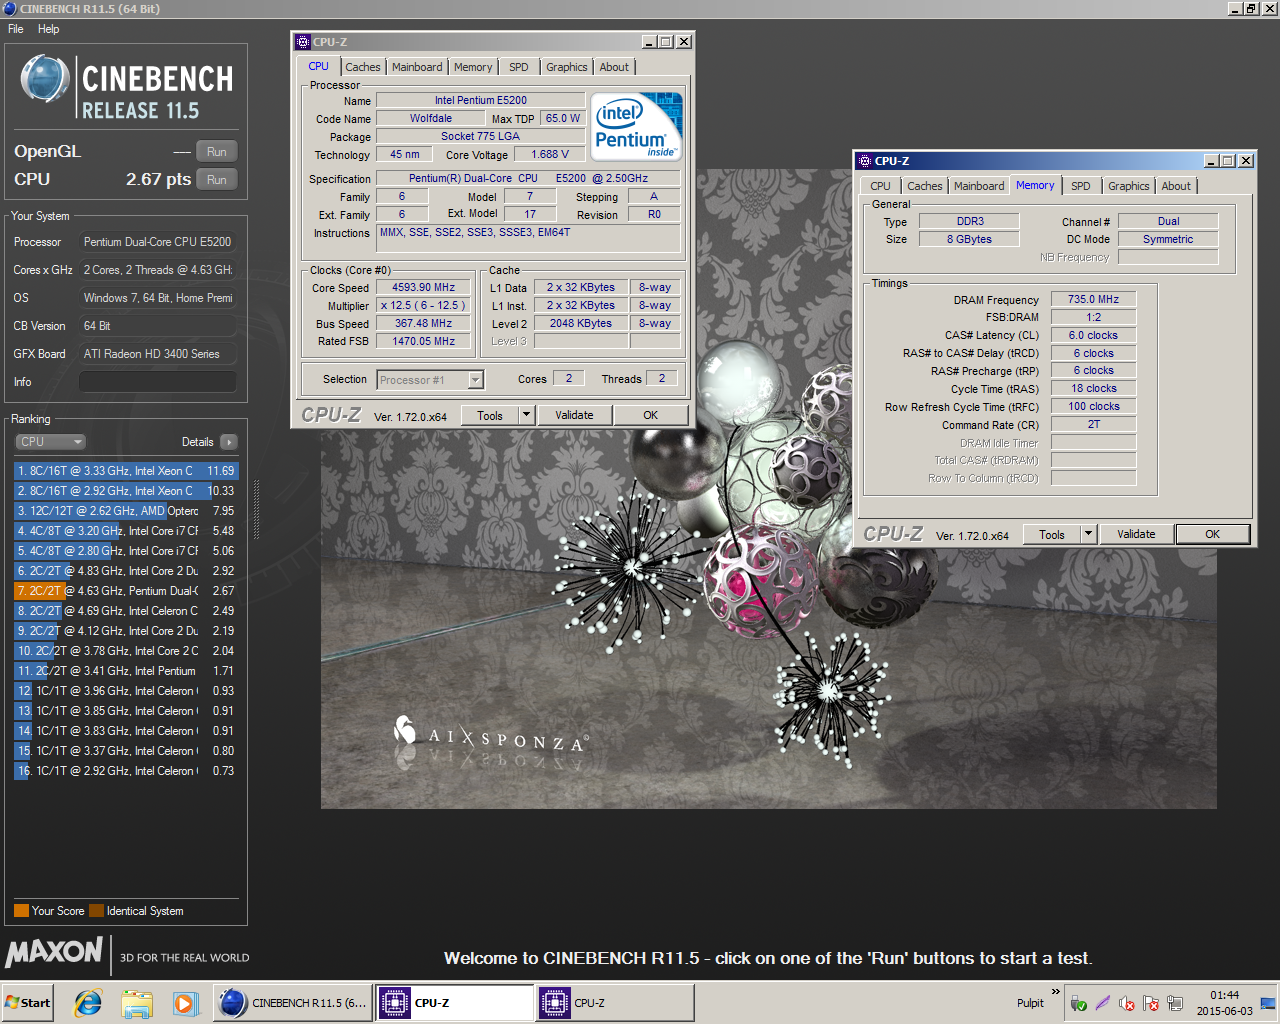
Task: Select ranking row 7 Pentium Dual-C 2.67
Action: (x=126, y=591)
